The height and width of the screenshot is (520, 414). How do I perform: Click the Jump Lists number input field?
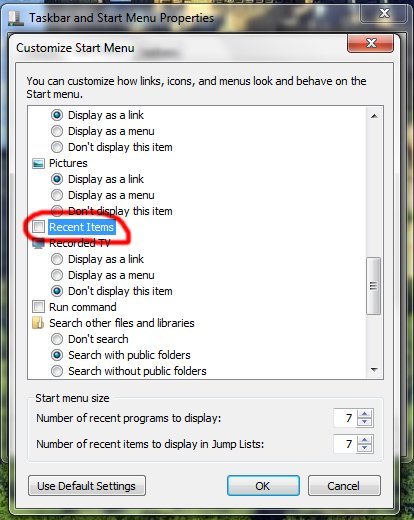(x=345, y=444)
